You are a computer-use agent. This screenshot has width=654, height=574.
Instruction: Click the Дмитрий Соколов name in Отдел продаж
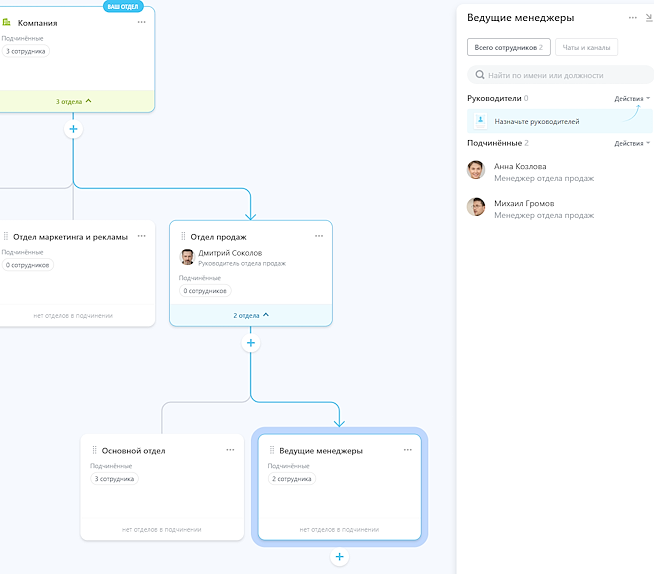(230, 253)
